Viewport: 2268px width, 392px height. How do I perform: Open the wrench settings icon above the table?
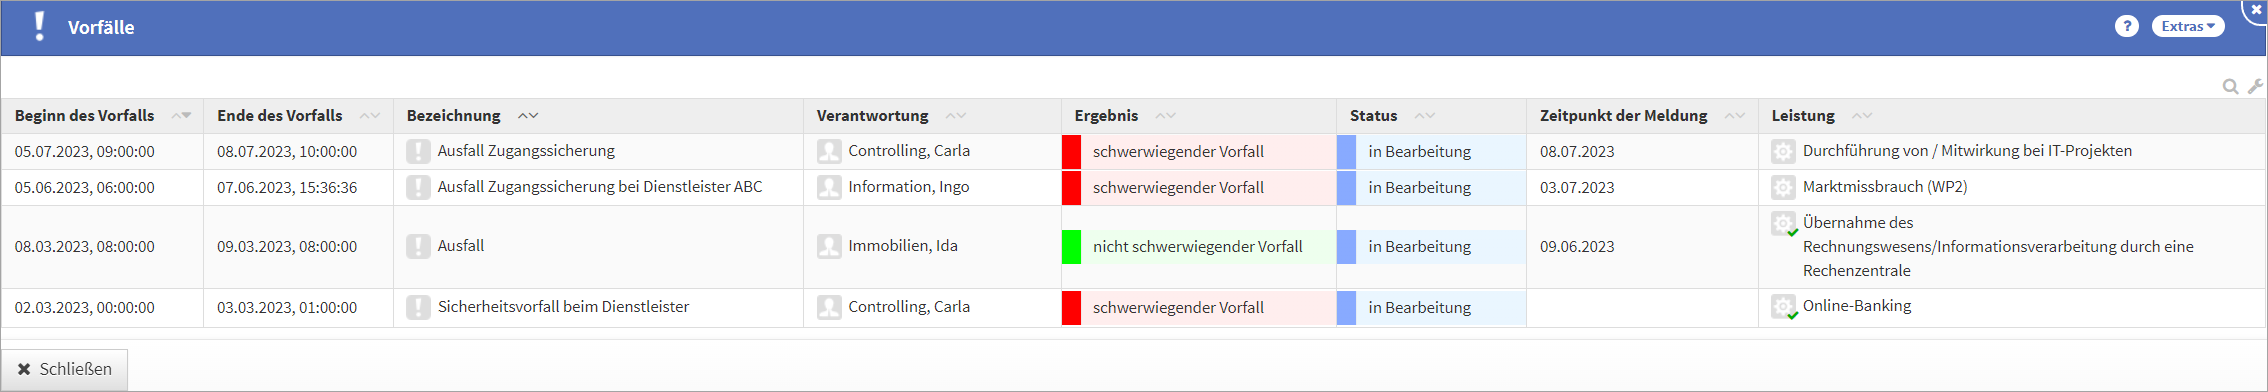coord(2255,87)
